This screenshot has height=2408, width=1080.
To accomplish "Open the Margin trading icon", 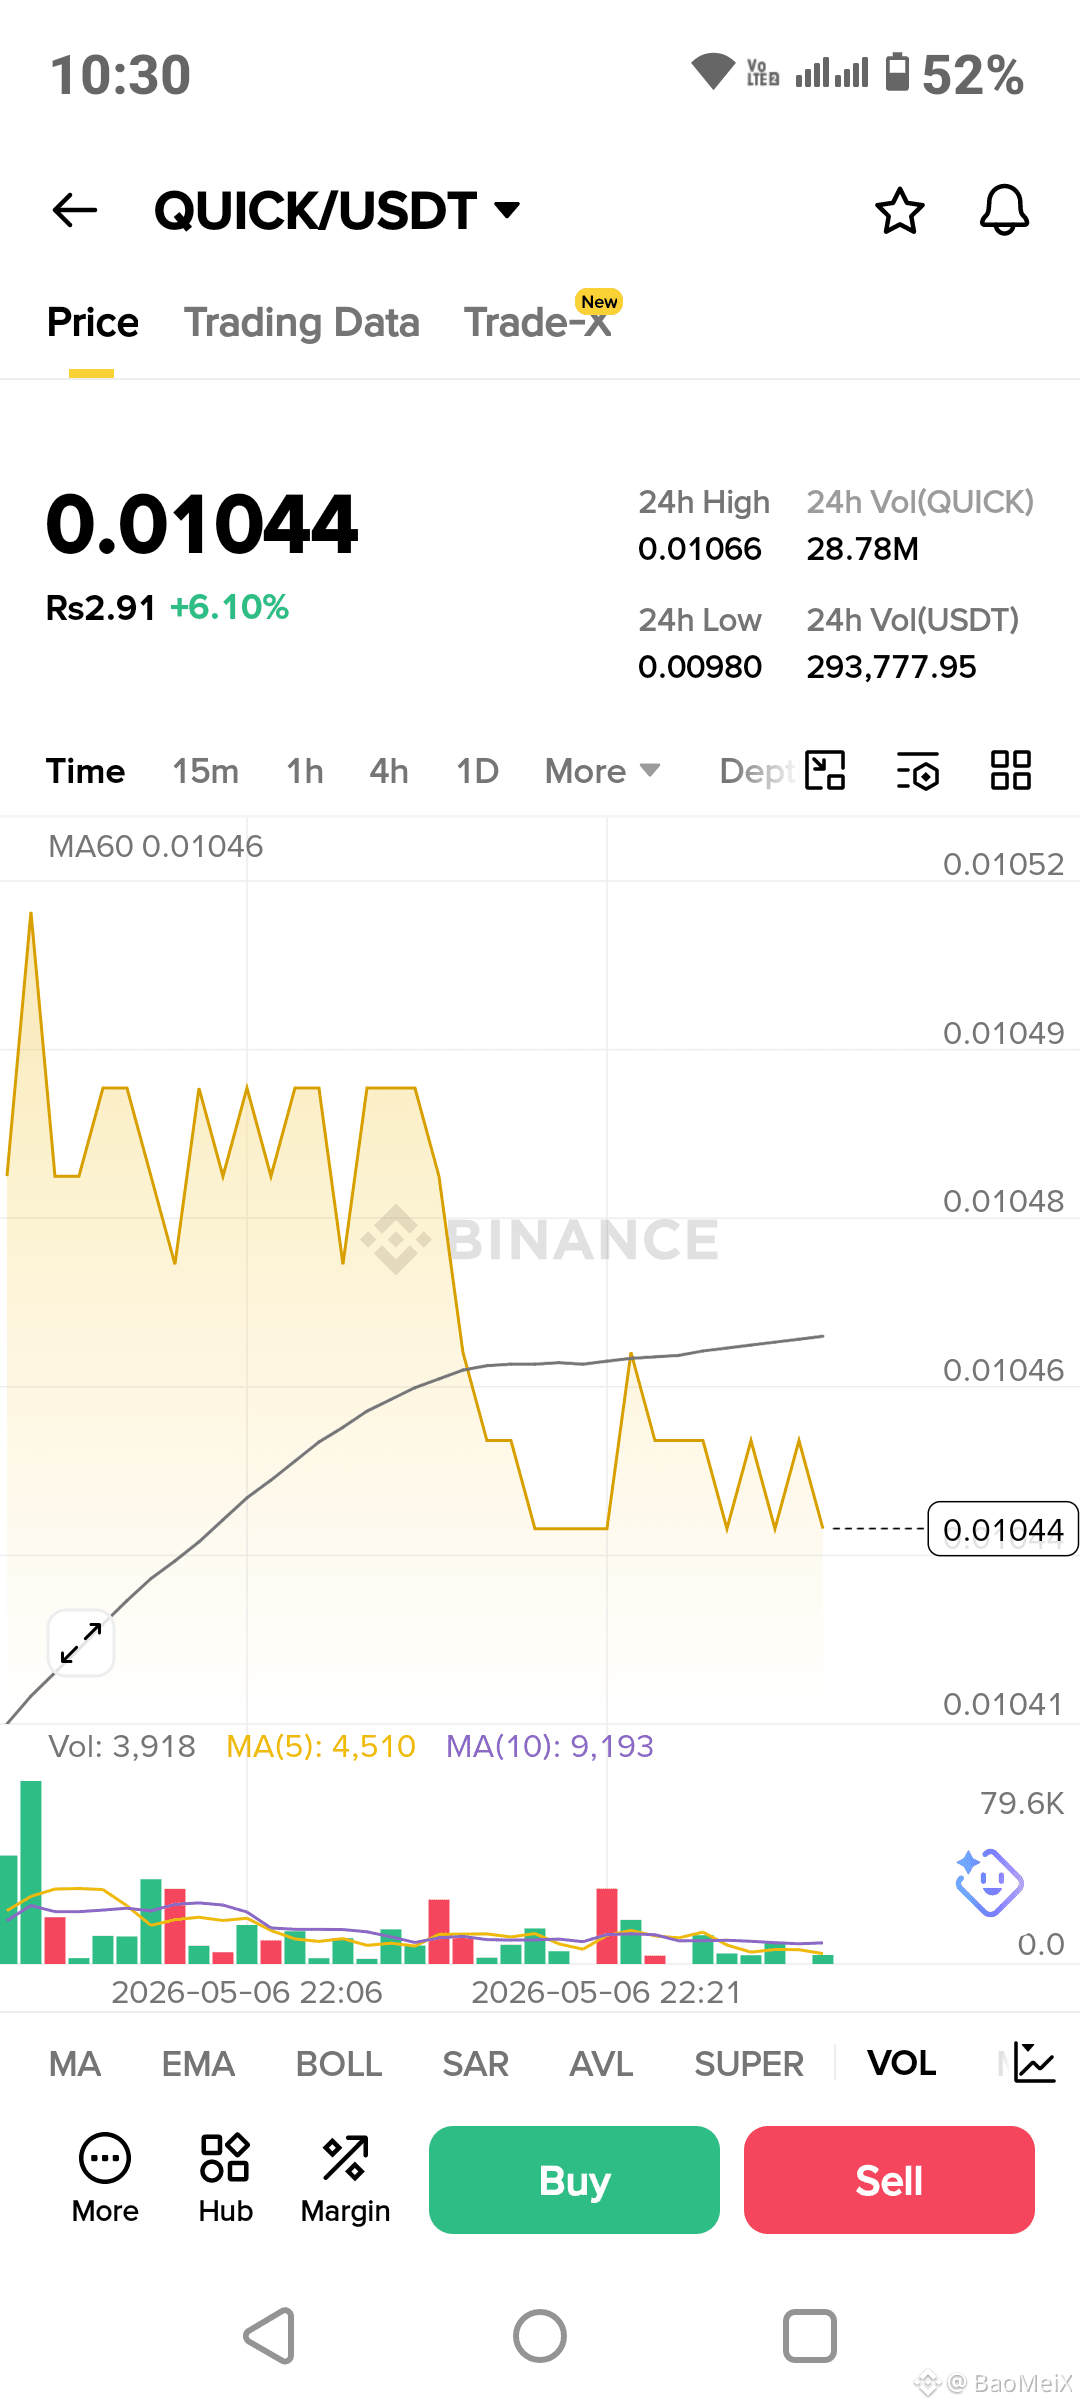I will point(345,2178).
